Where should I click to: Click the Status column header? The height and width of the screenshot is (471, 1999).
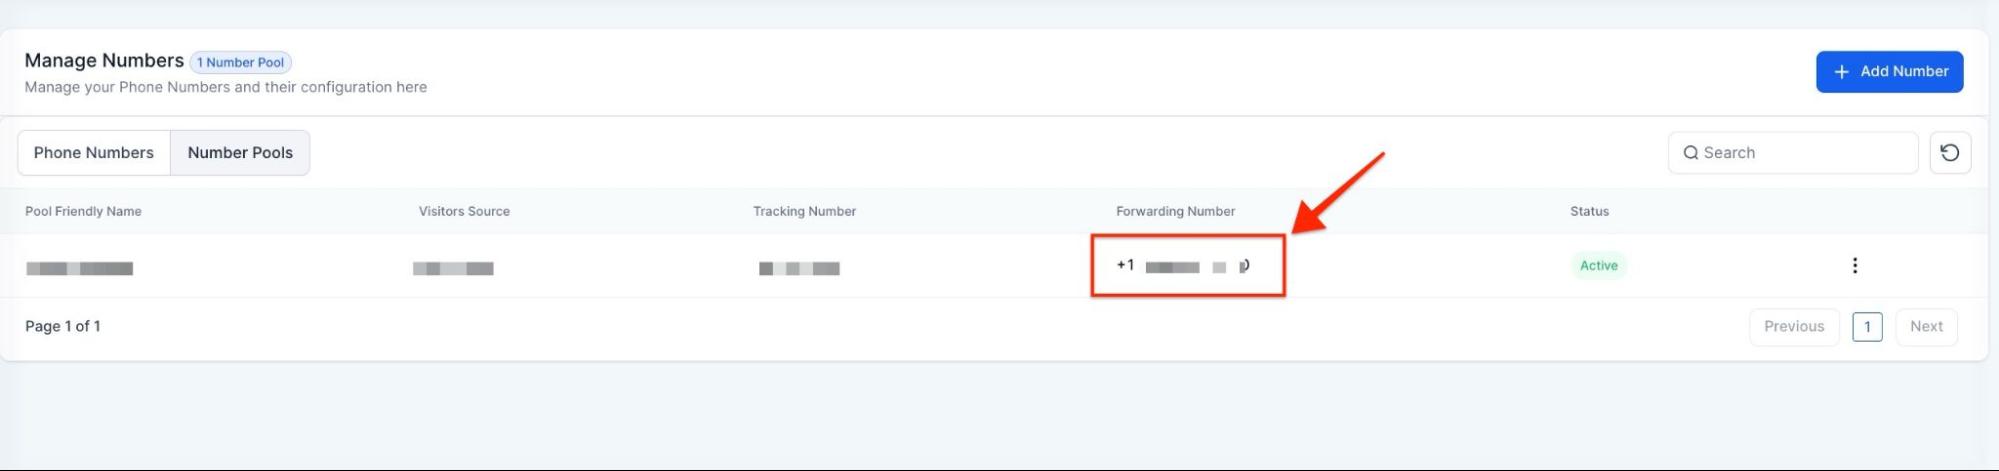click(x=1589, y=211)
